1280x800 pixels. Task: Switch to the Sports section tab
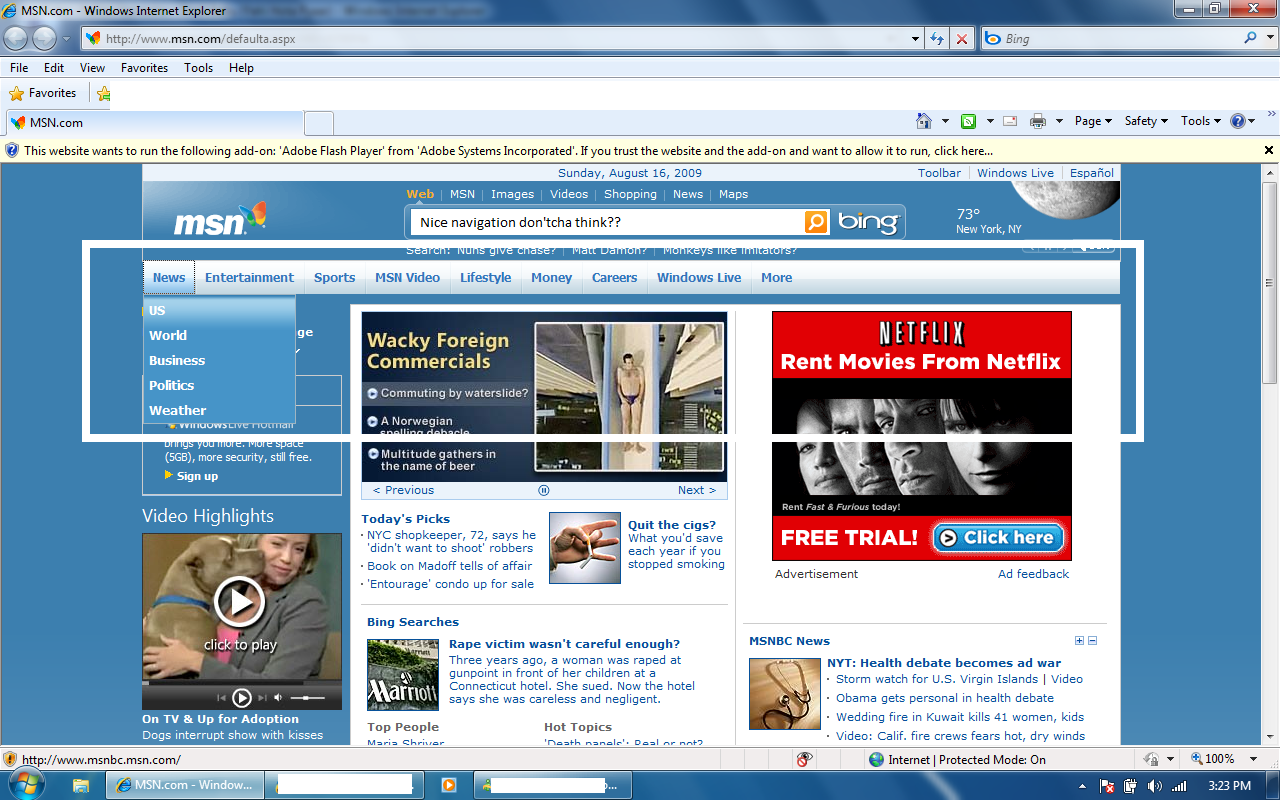click(x=334, y=277)
